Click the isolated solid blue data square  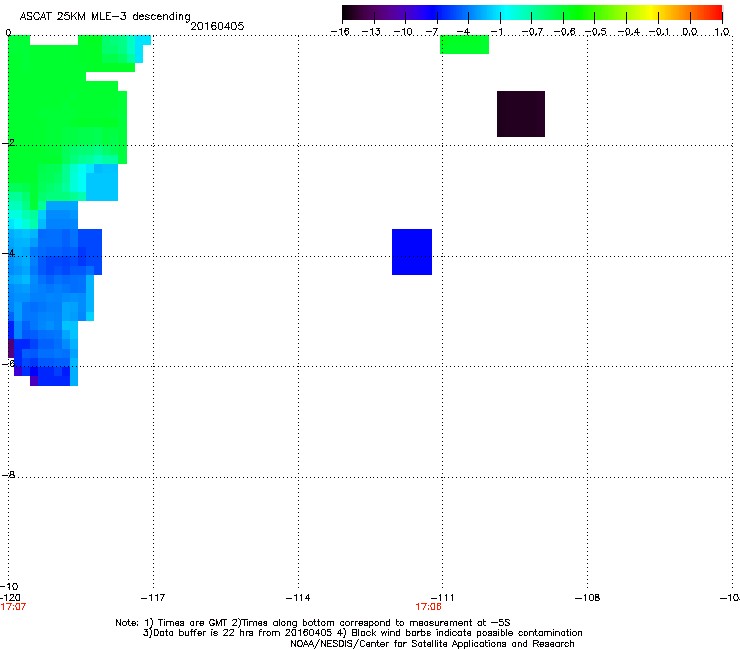click(x=412, y=252)
